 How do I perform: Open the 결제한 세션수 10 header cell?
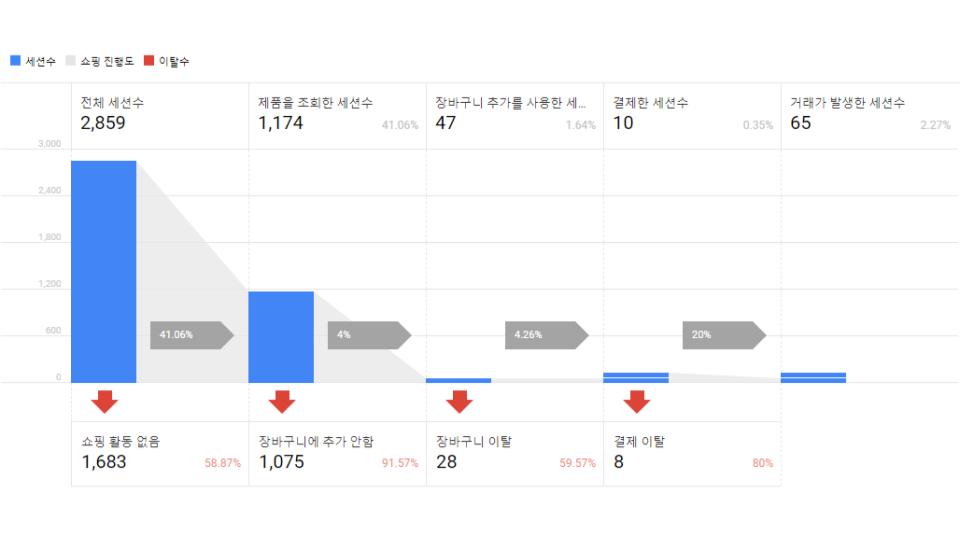692,116
